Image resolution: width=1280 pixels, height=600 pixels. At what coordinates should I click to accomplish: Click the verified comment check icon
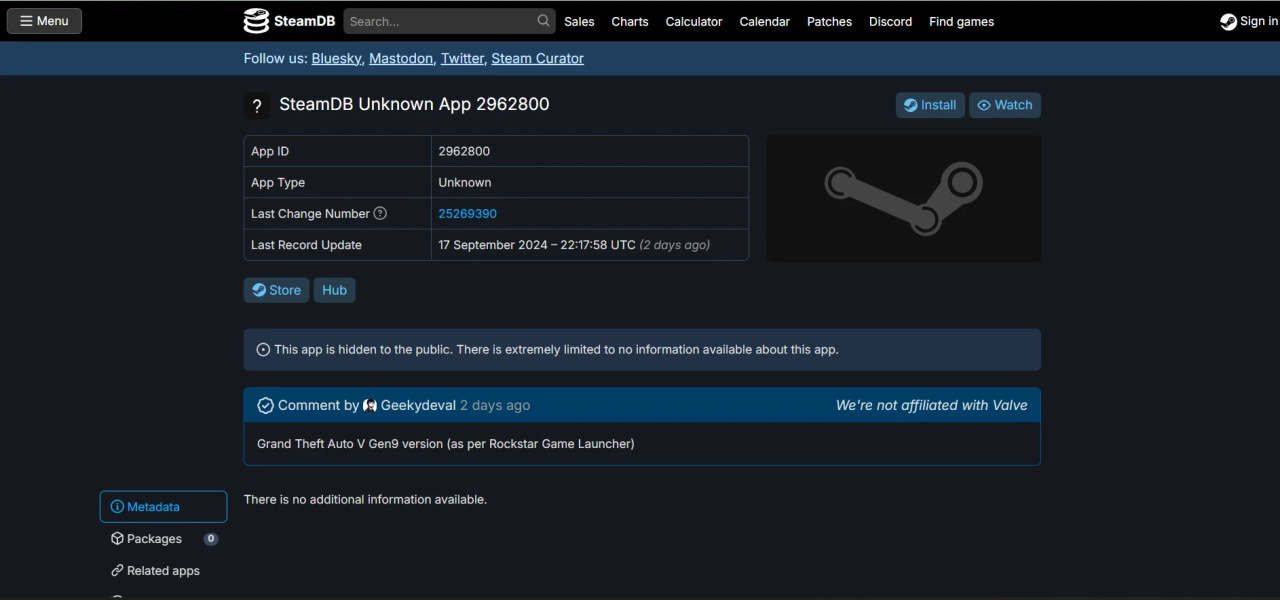click(x=265, y=405)
